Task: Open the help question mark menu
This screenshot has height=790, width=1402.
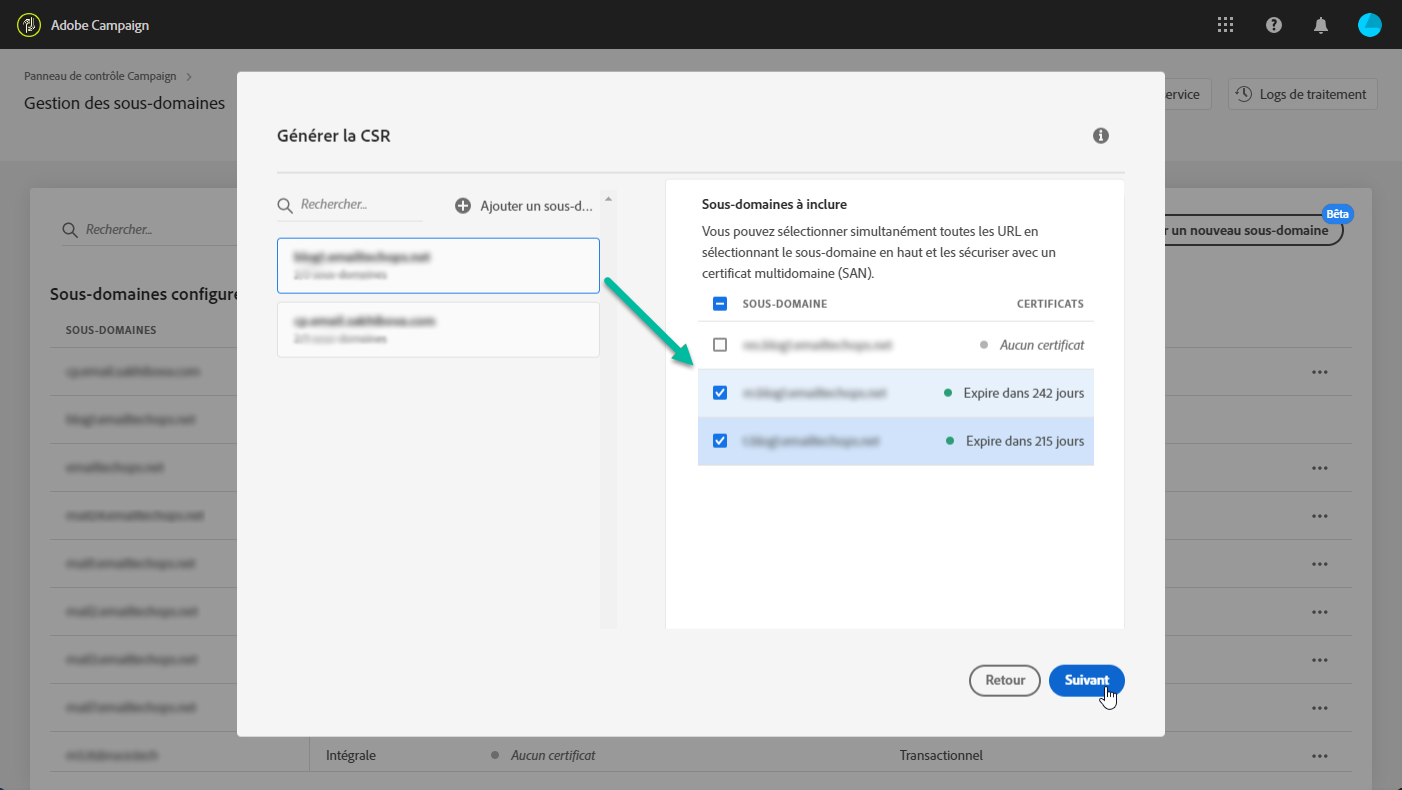Action: (1274, 25)
